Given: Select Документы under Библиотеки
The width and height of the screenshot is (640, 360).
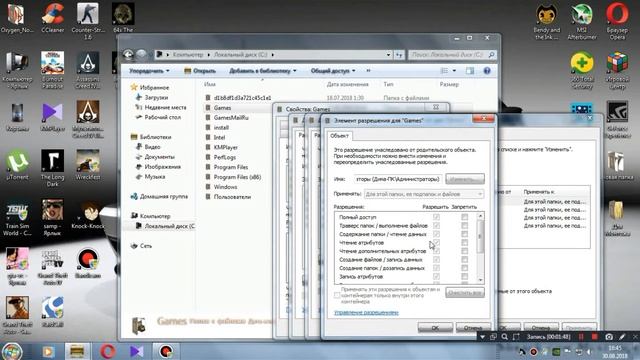Looking at the screenshot, I should pos(159,157).
